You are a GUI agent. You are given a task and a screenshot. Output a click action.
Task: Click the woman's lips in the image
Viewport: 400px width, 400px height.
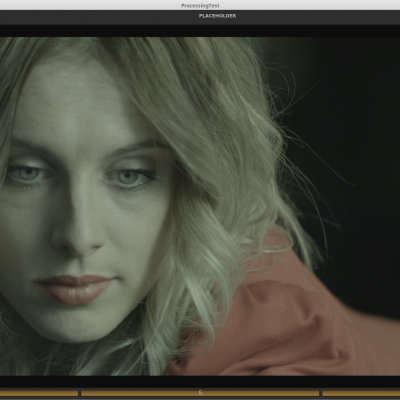pos(76,289)
